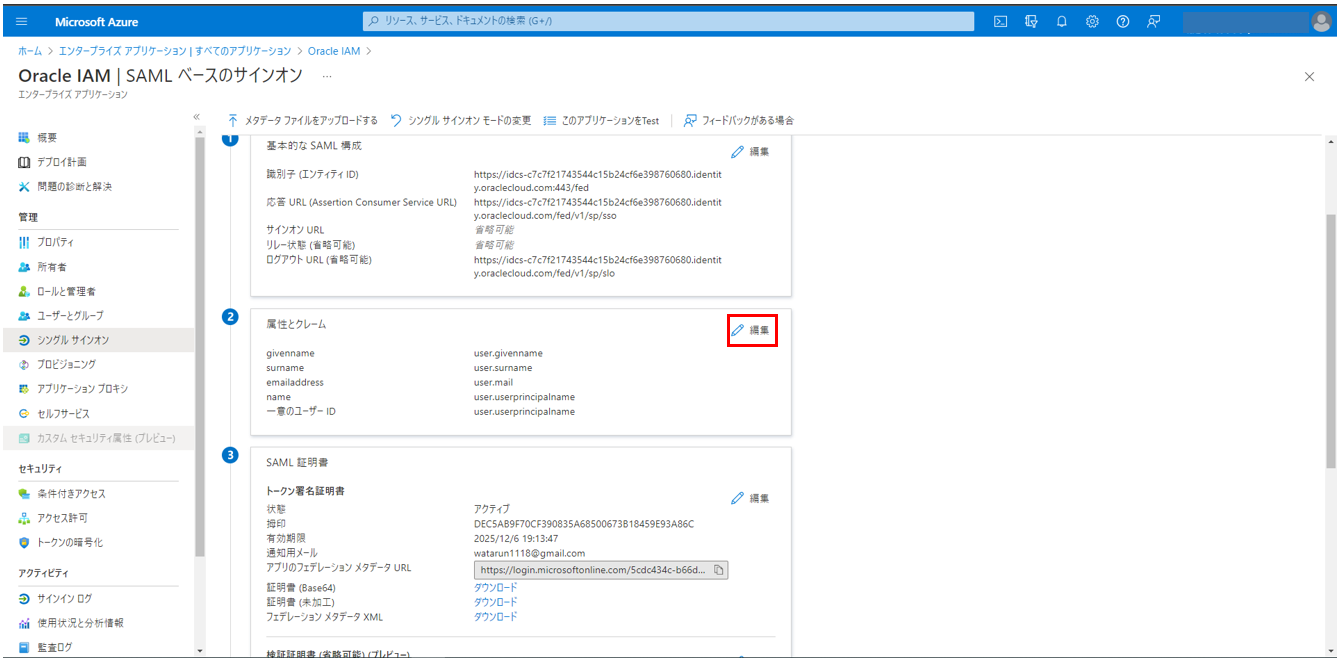Click 編集 for 属性とクレーム section
The height and width of the screenshot is (662, 1341).
pos(751,330)
